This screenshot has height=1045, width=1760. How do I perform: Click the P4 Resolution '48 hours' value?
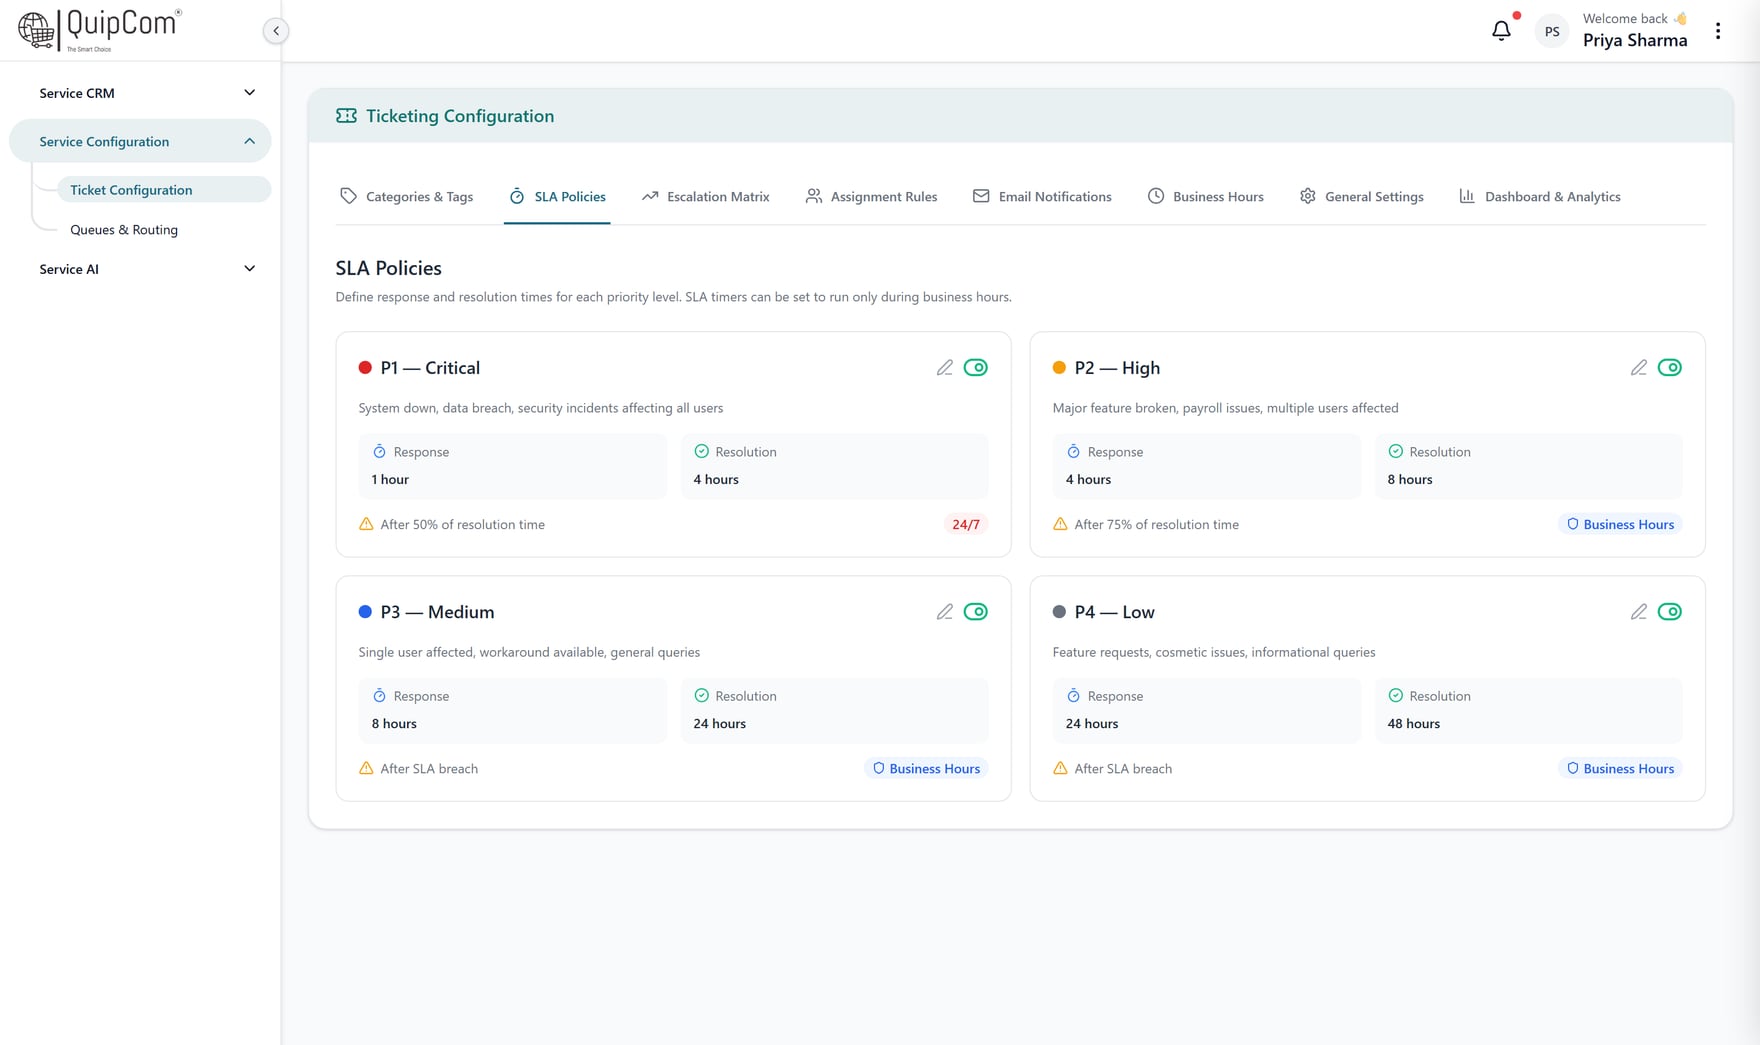click(1414, 724)
